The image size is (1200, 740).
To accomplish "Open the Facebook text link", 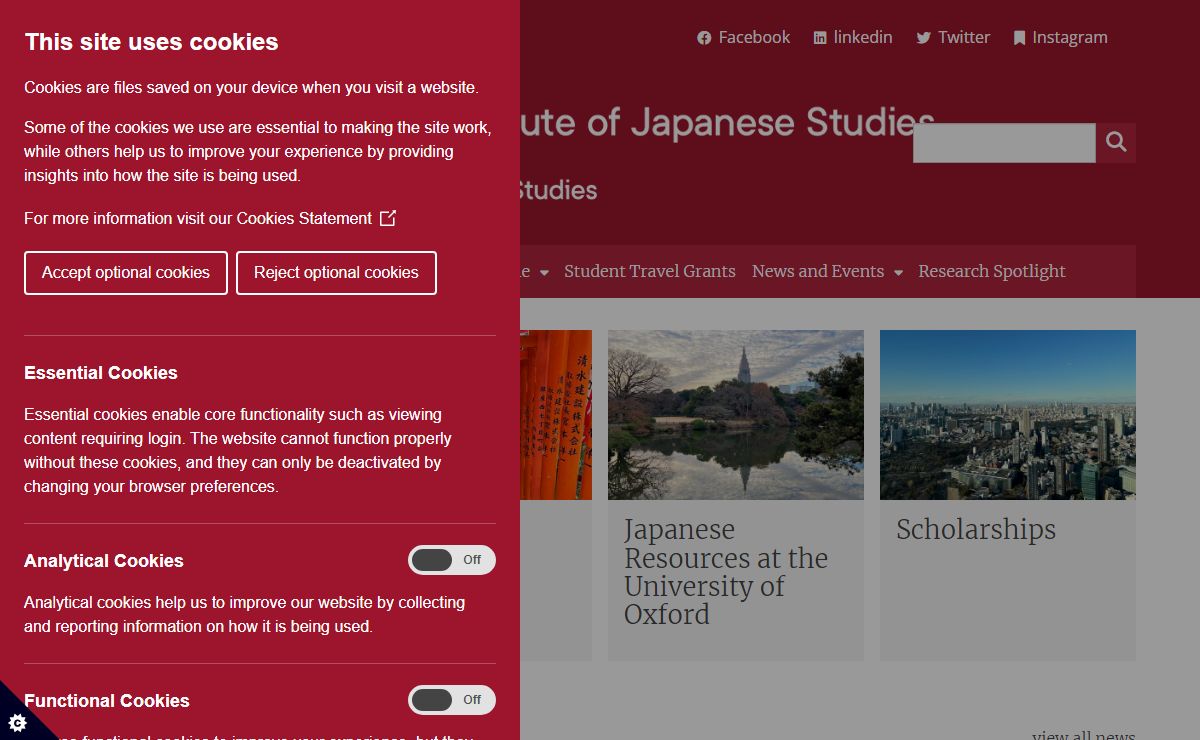I will [x=754, y=37].
